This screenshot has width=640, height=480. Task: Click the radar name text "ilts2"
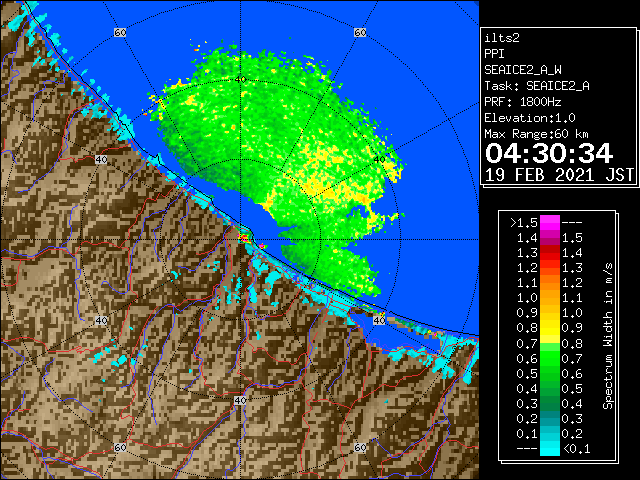pyautogui.click(x=502, y=38)
